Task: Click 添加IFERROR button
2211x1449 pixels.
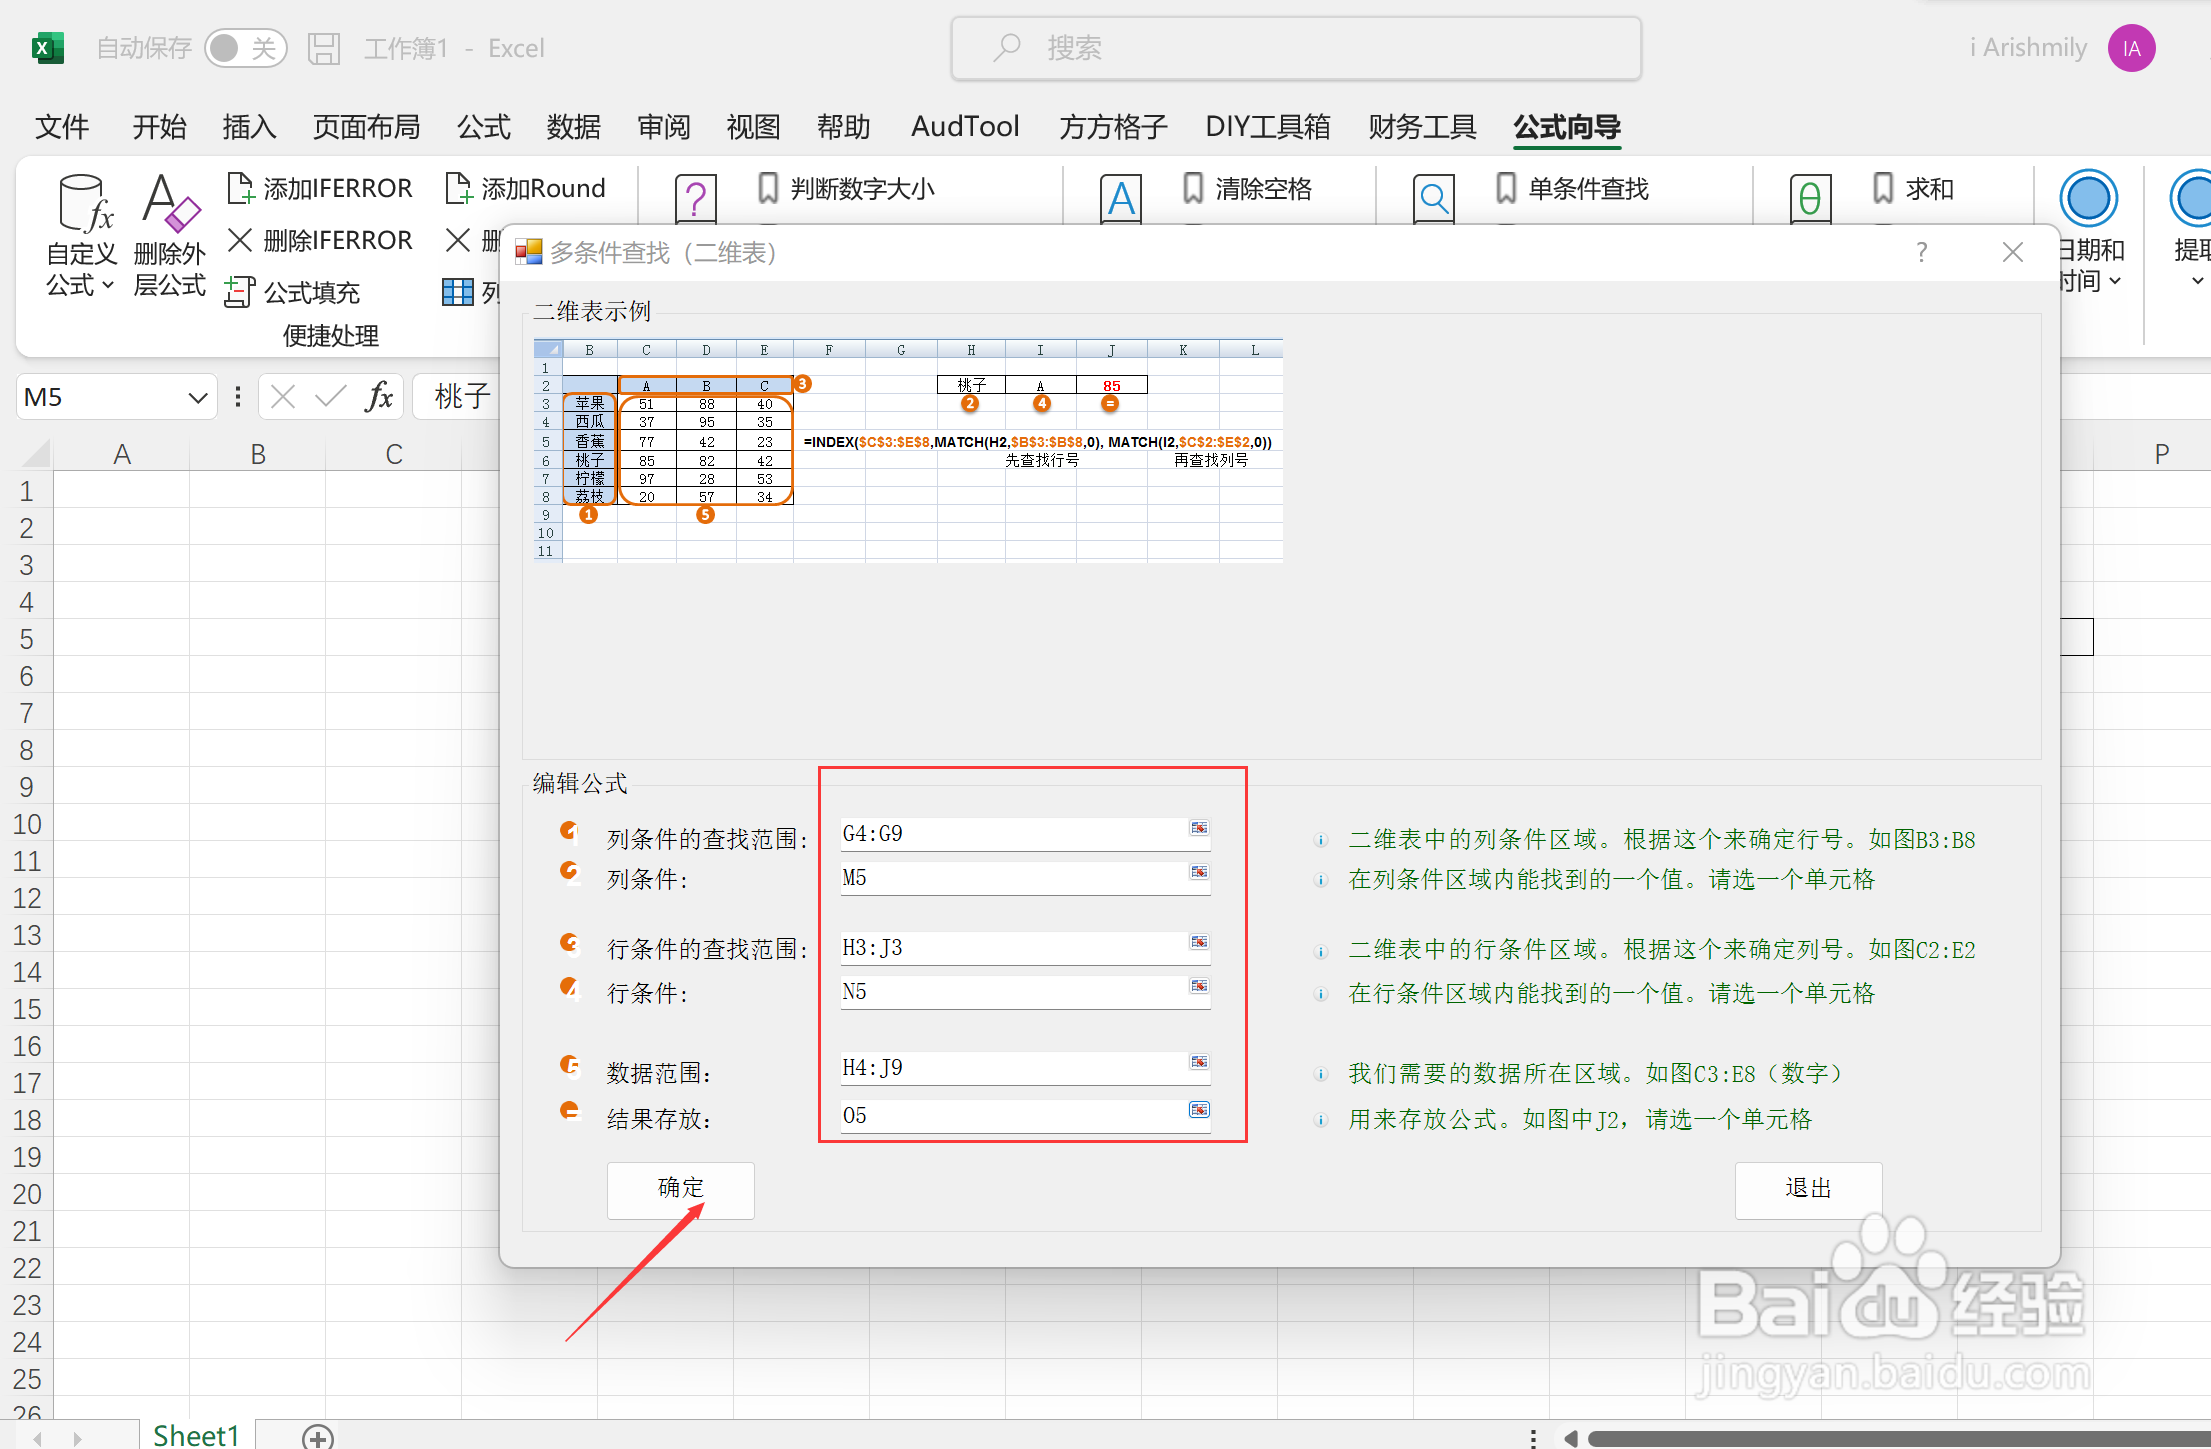Action: pyautogui.click(x=320, y=188)
